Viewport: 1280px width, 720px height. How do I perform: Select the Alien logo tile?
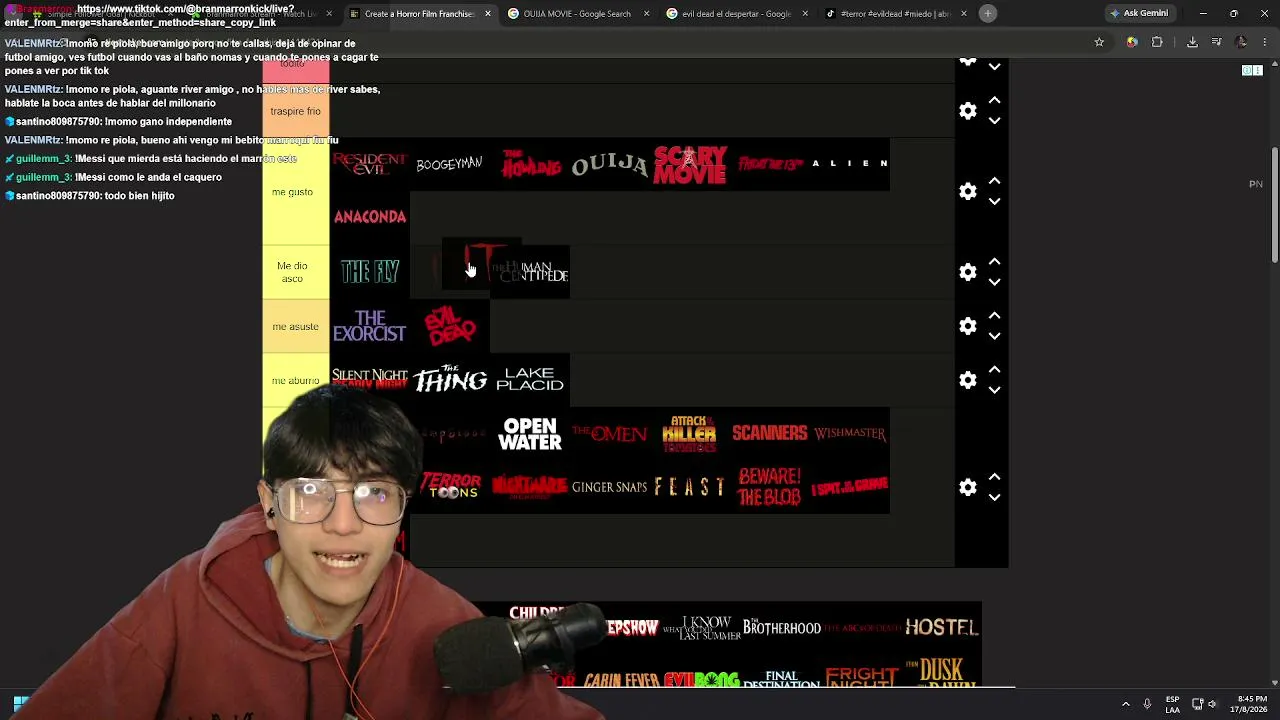(x=850, y=164)
